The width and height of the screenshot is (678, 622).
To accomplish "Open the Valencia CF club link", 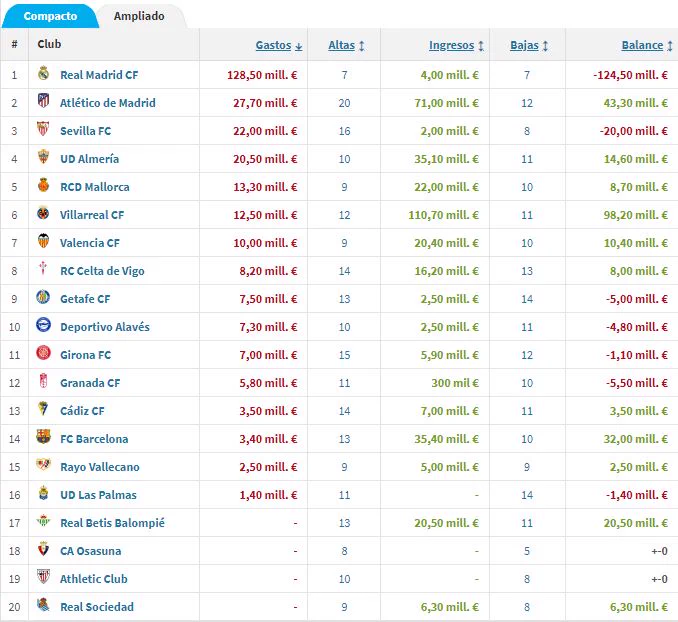I will [90, 243].
